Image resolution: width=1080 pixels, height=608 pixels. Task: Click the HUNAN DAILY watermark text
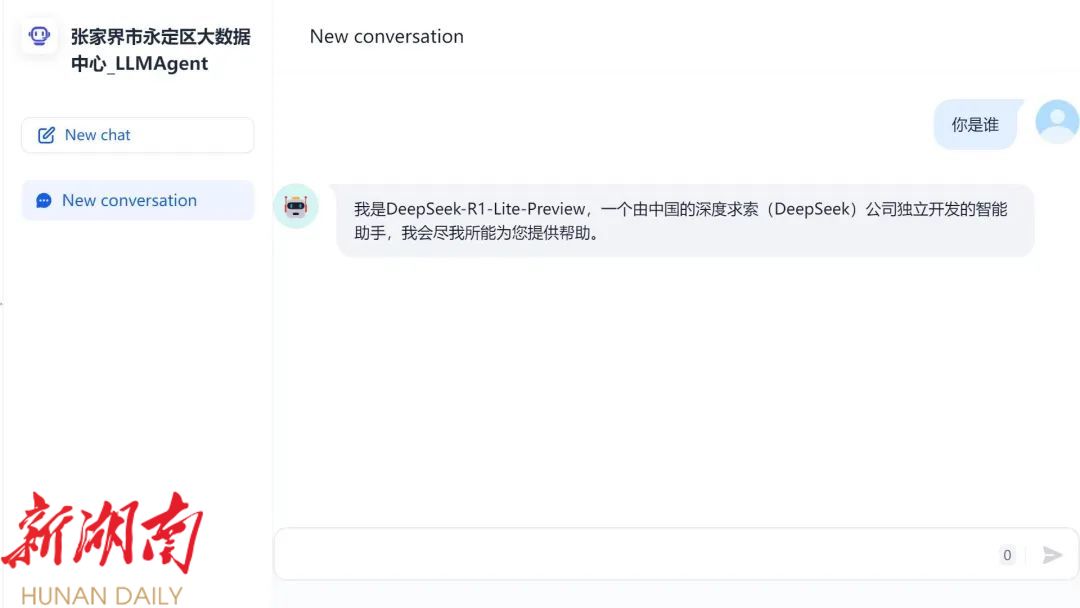pos(101,595)
